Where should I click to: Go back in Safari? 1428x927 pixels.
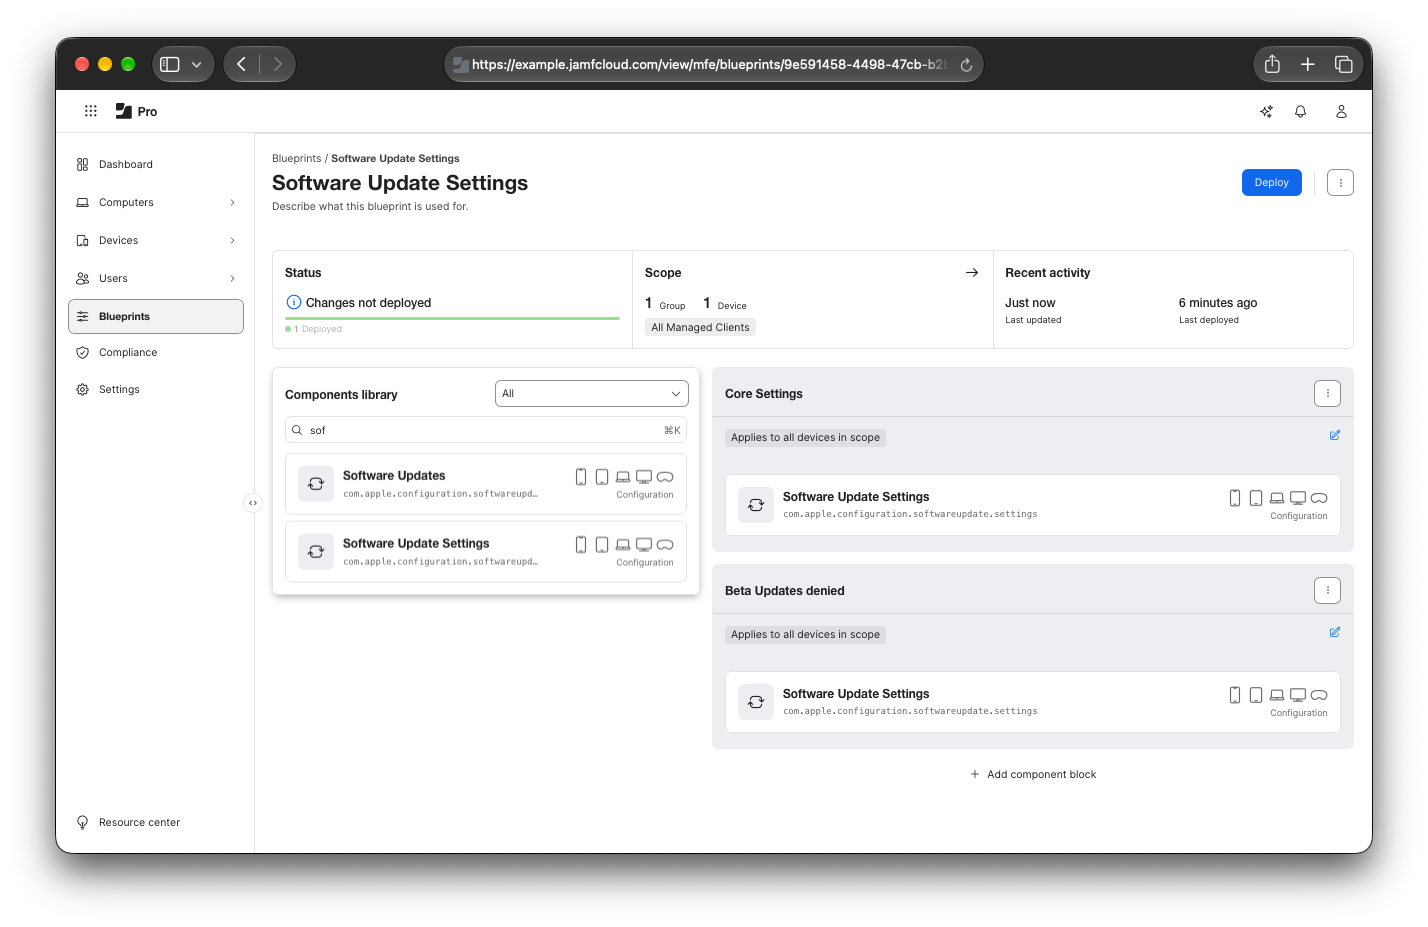[x=241, y=64]
